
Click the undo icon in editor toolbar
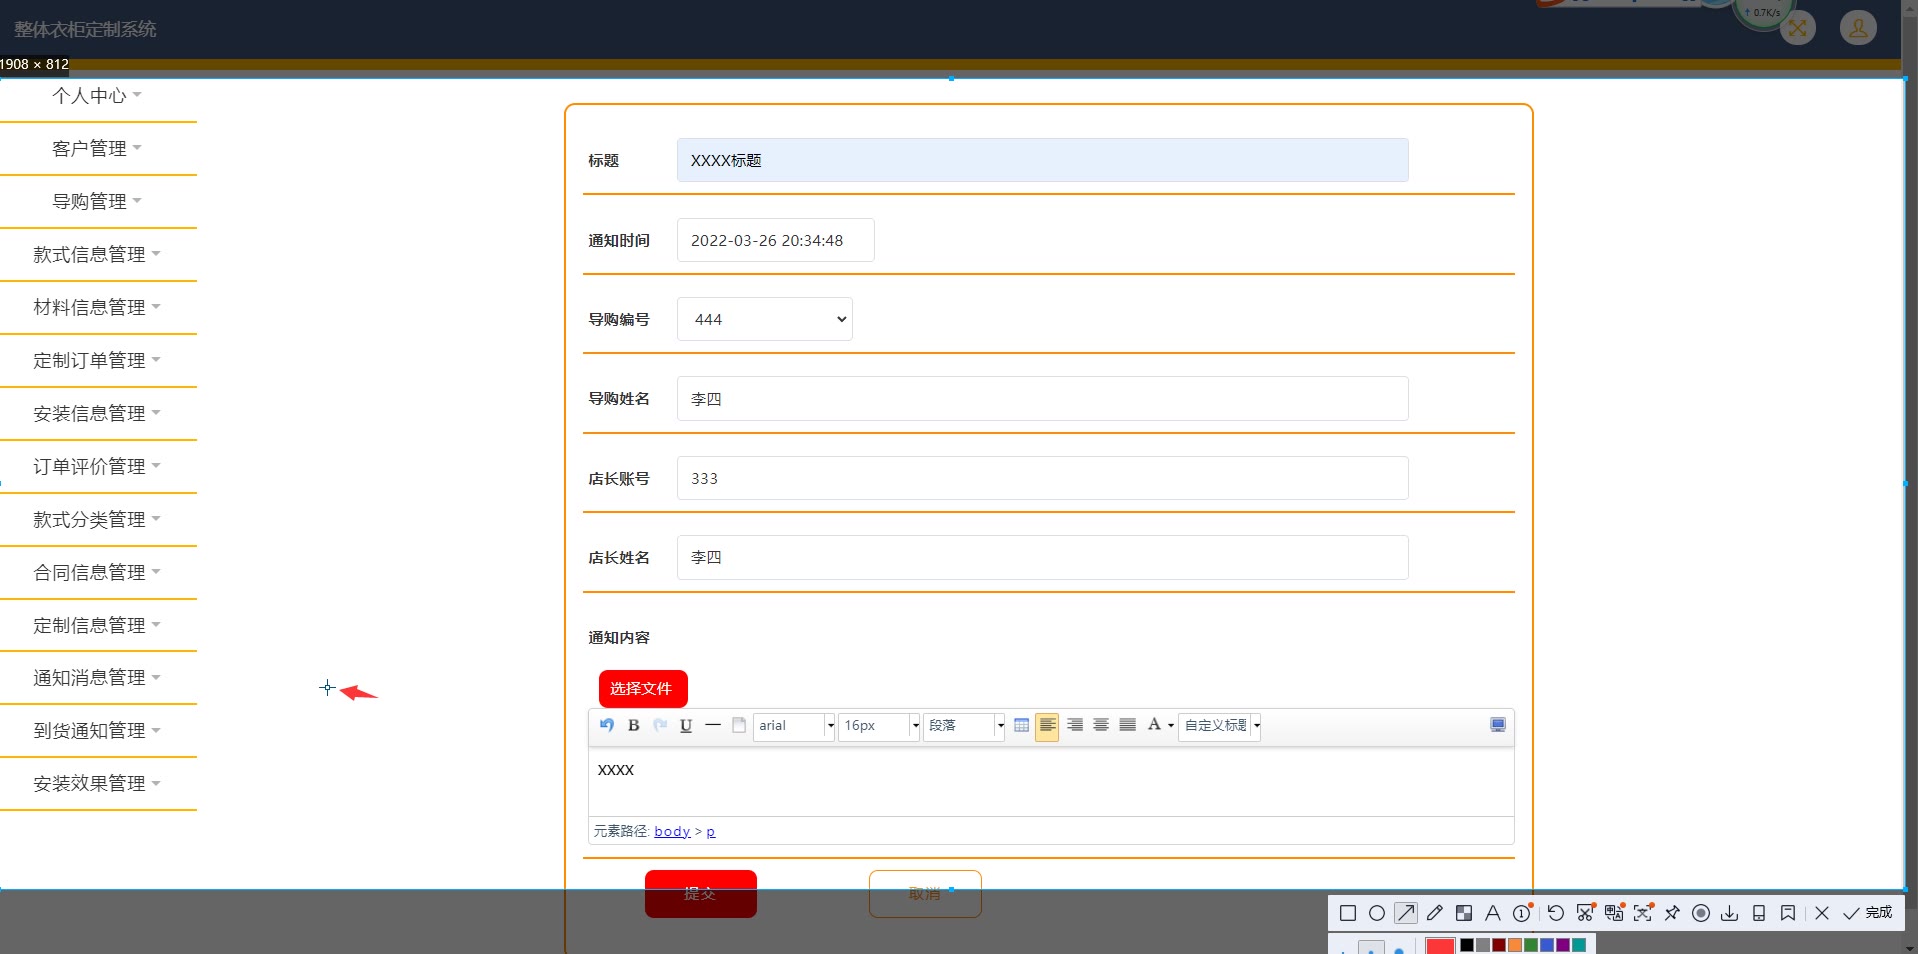607,726
